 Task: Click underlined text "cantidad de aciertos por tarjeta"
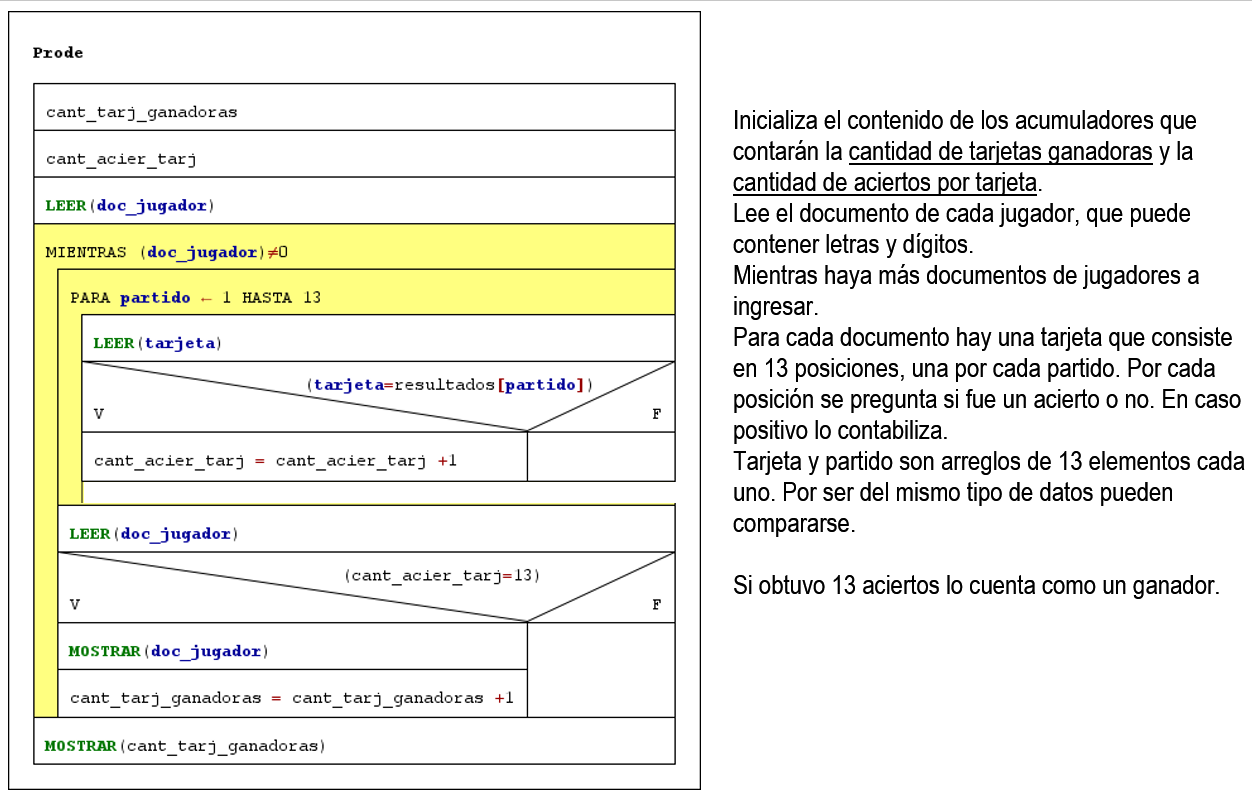(x=886, y=184)
